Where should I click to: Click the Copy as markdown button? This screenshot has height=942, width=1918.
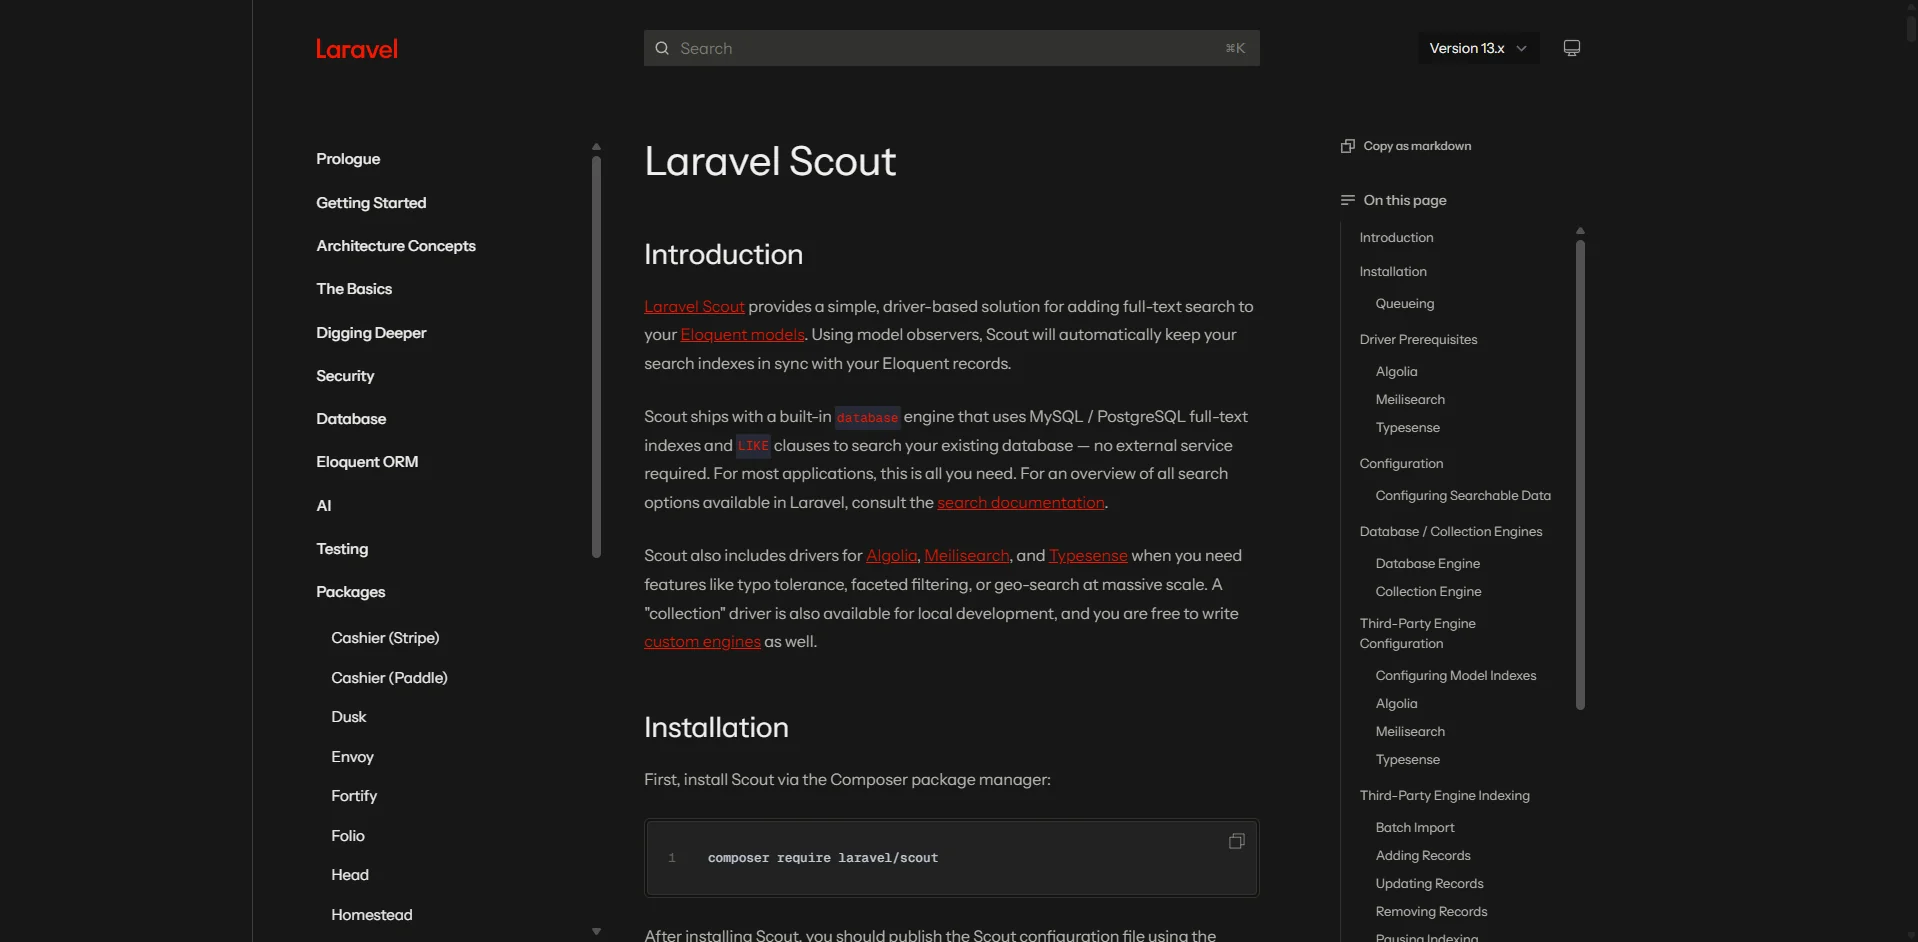[x=1406, y=146]
